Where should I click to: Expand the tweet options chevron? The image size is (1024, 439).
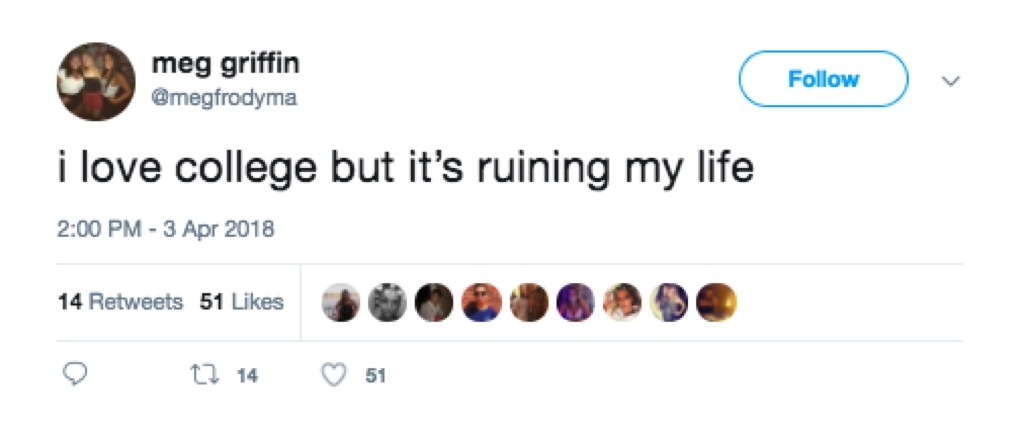click(951, 80)
